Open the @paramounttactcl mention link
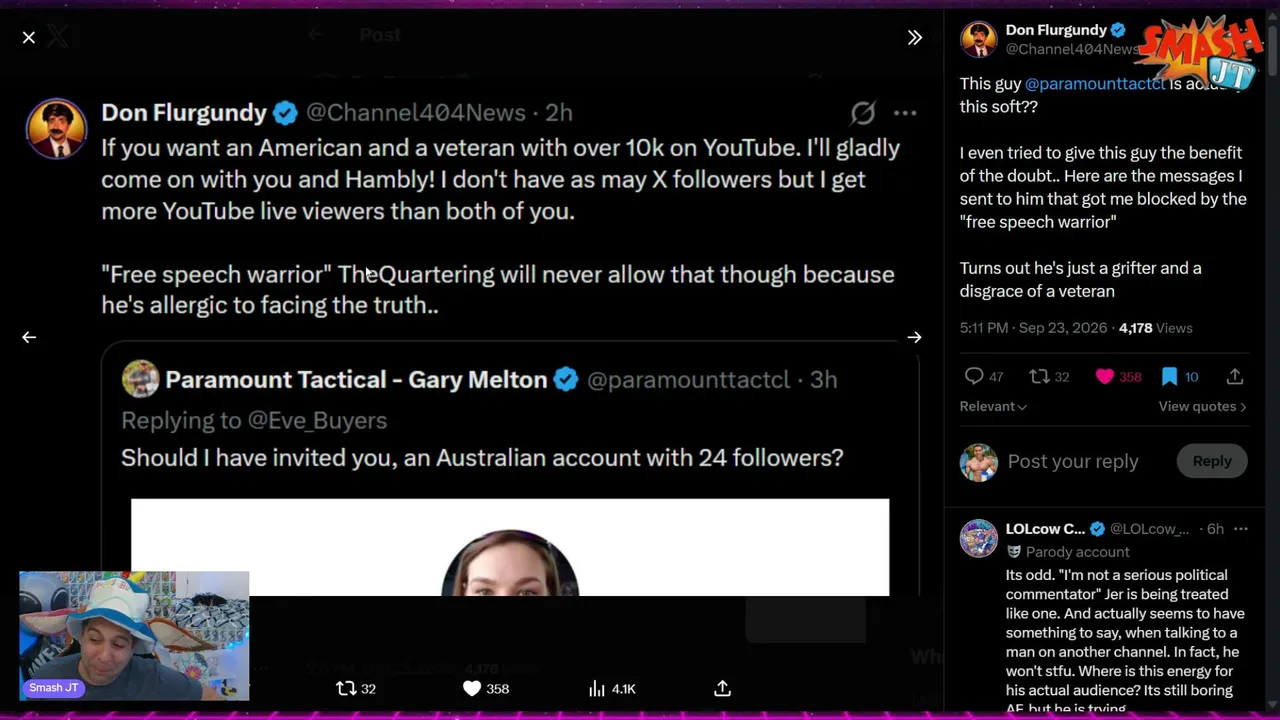 1094,84
